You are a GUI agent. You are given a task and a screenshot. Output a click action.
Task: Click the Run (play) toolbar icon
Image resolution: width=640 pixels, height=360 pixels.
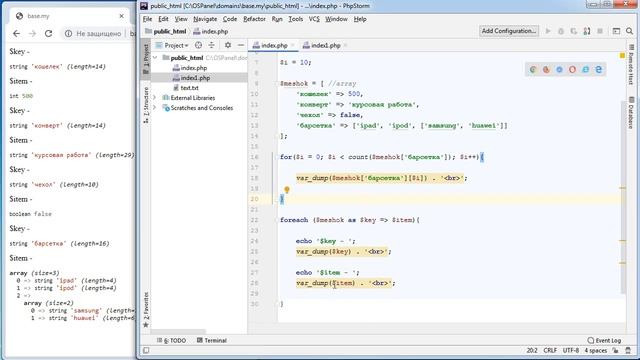click(548, 31)
